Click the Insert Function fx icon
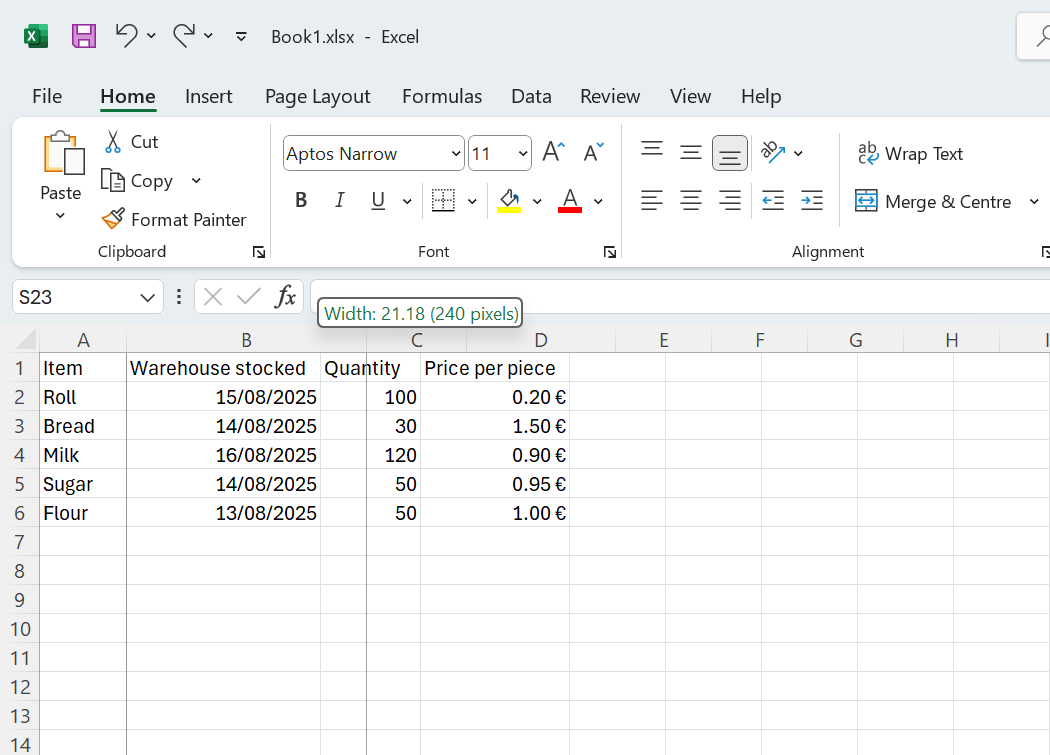This screenshot has width=1050, height=755. tap(285, 296)
